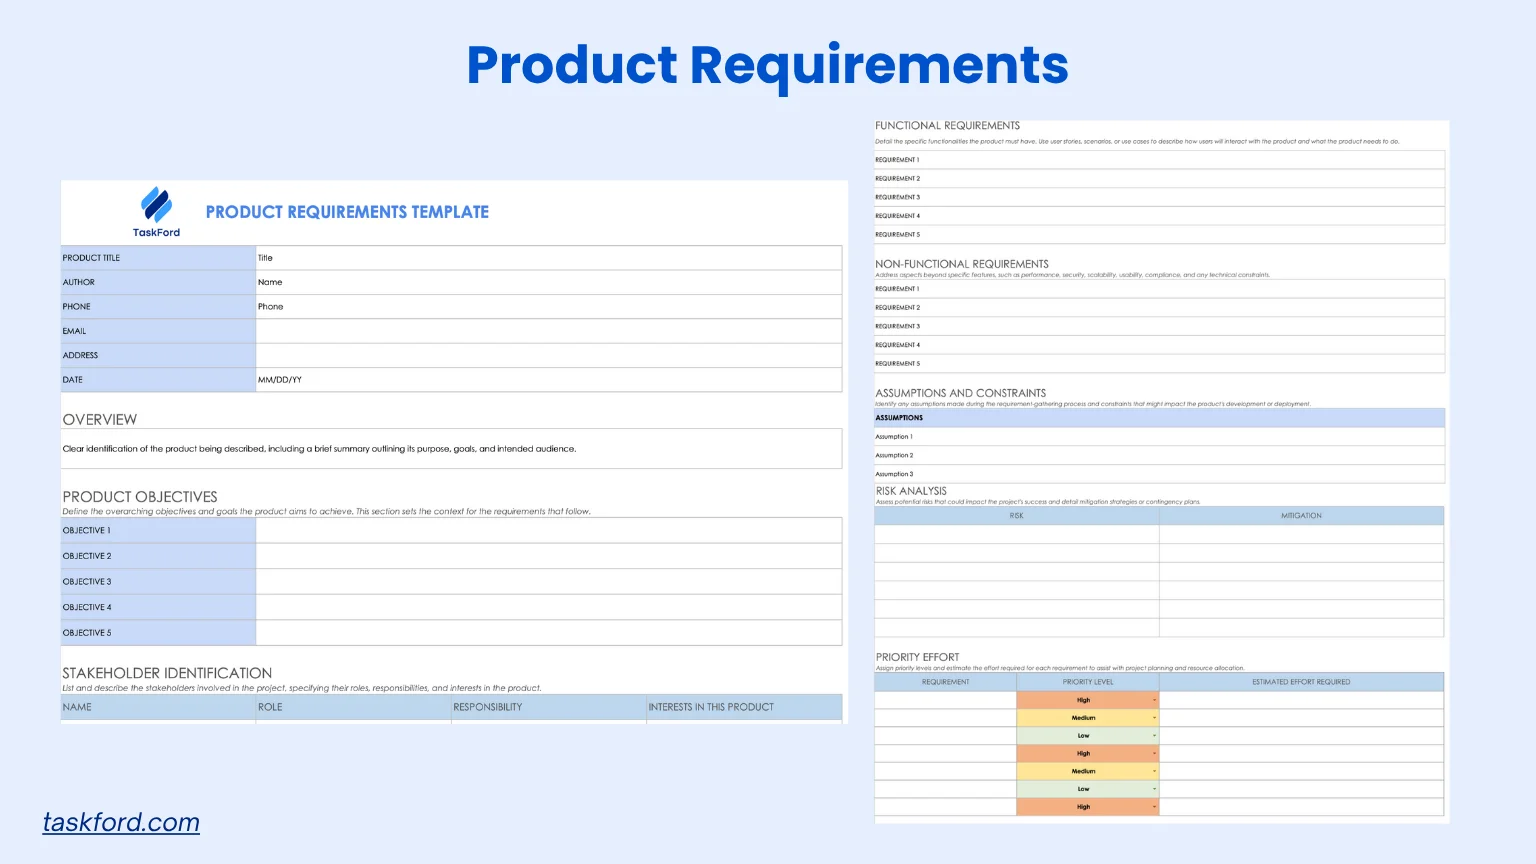This screenshot has height=864, width=1536.
Task: Select the Author field showing Name
Action: [x=548, y=283]
